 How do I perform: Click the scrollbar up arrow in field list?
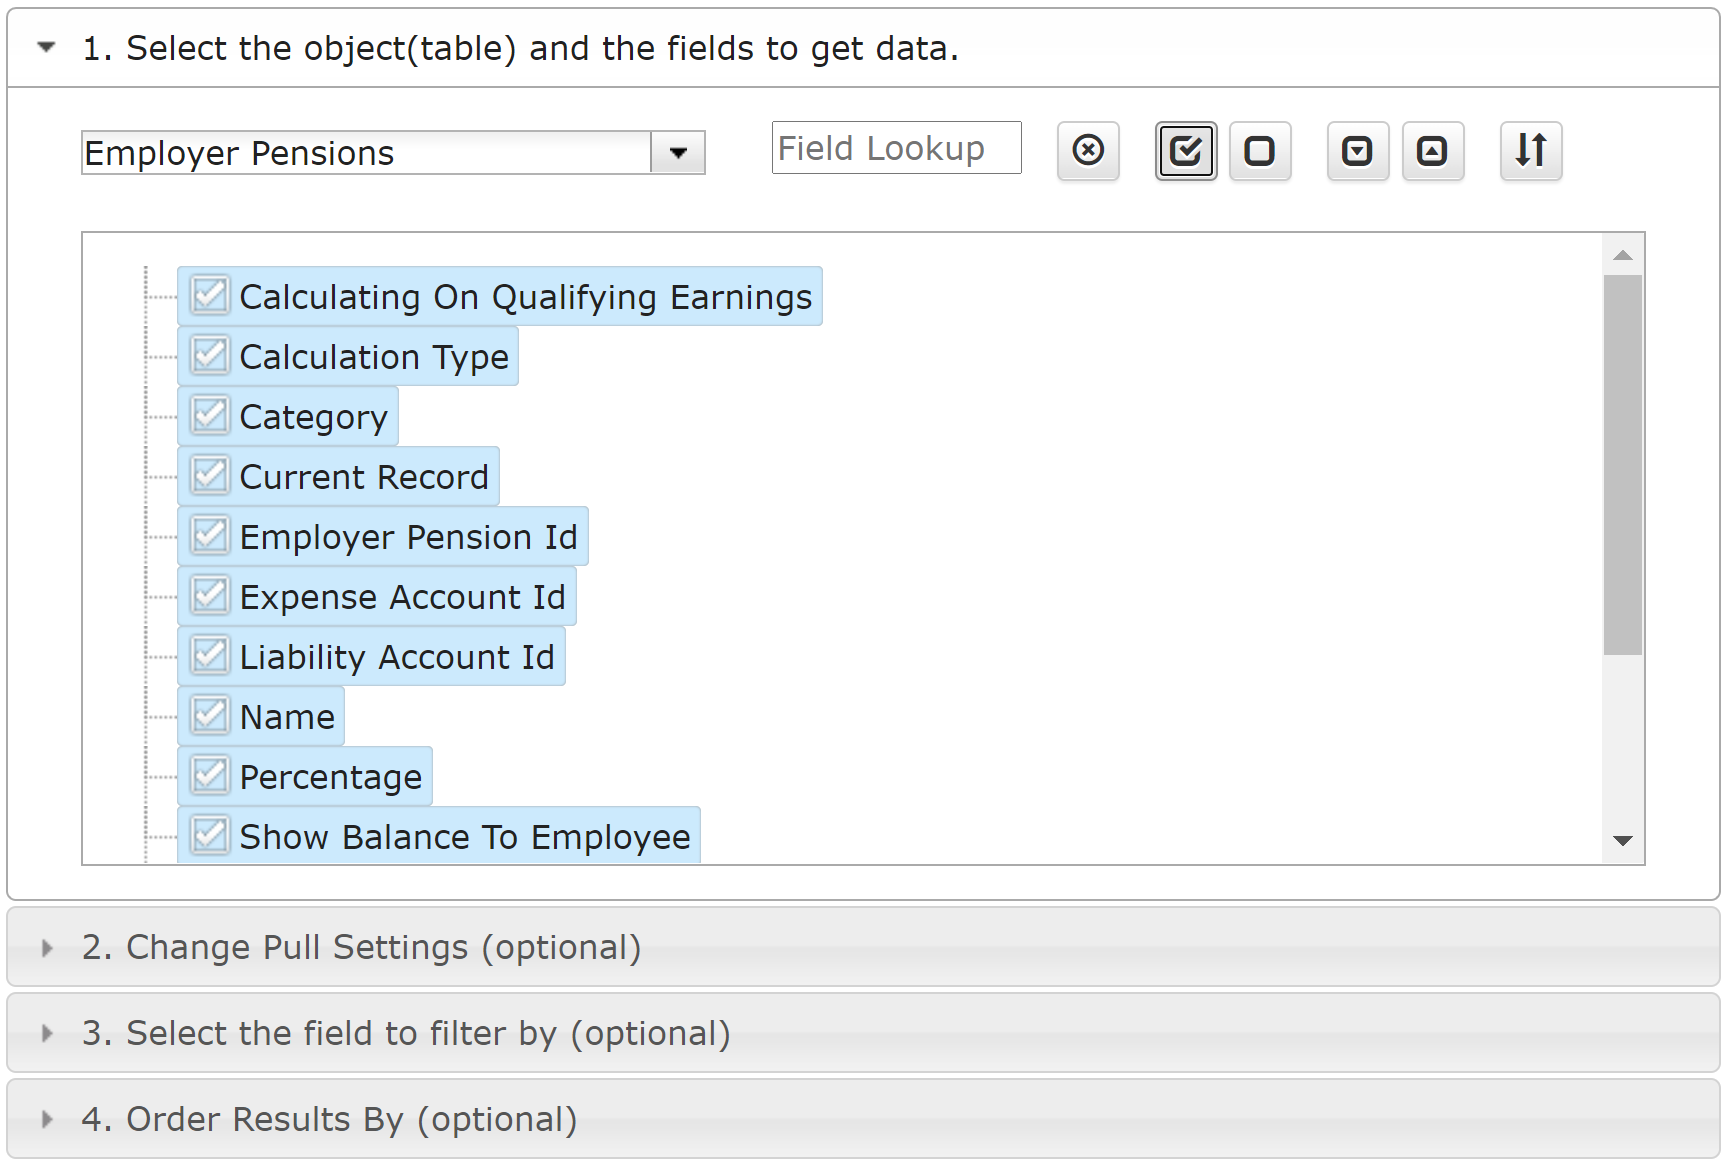tap(1623, 255)
